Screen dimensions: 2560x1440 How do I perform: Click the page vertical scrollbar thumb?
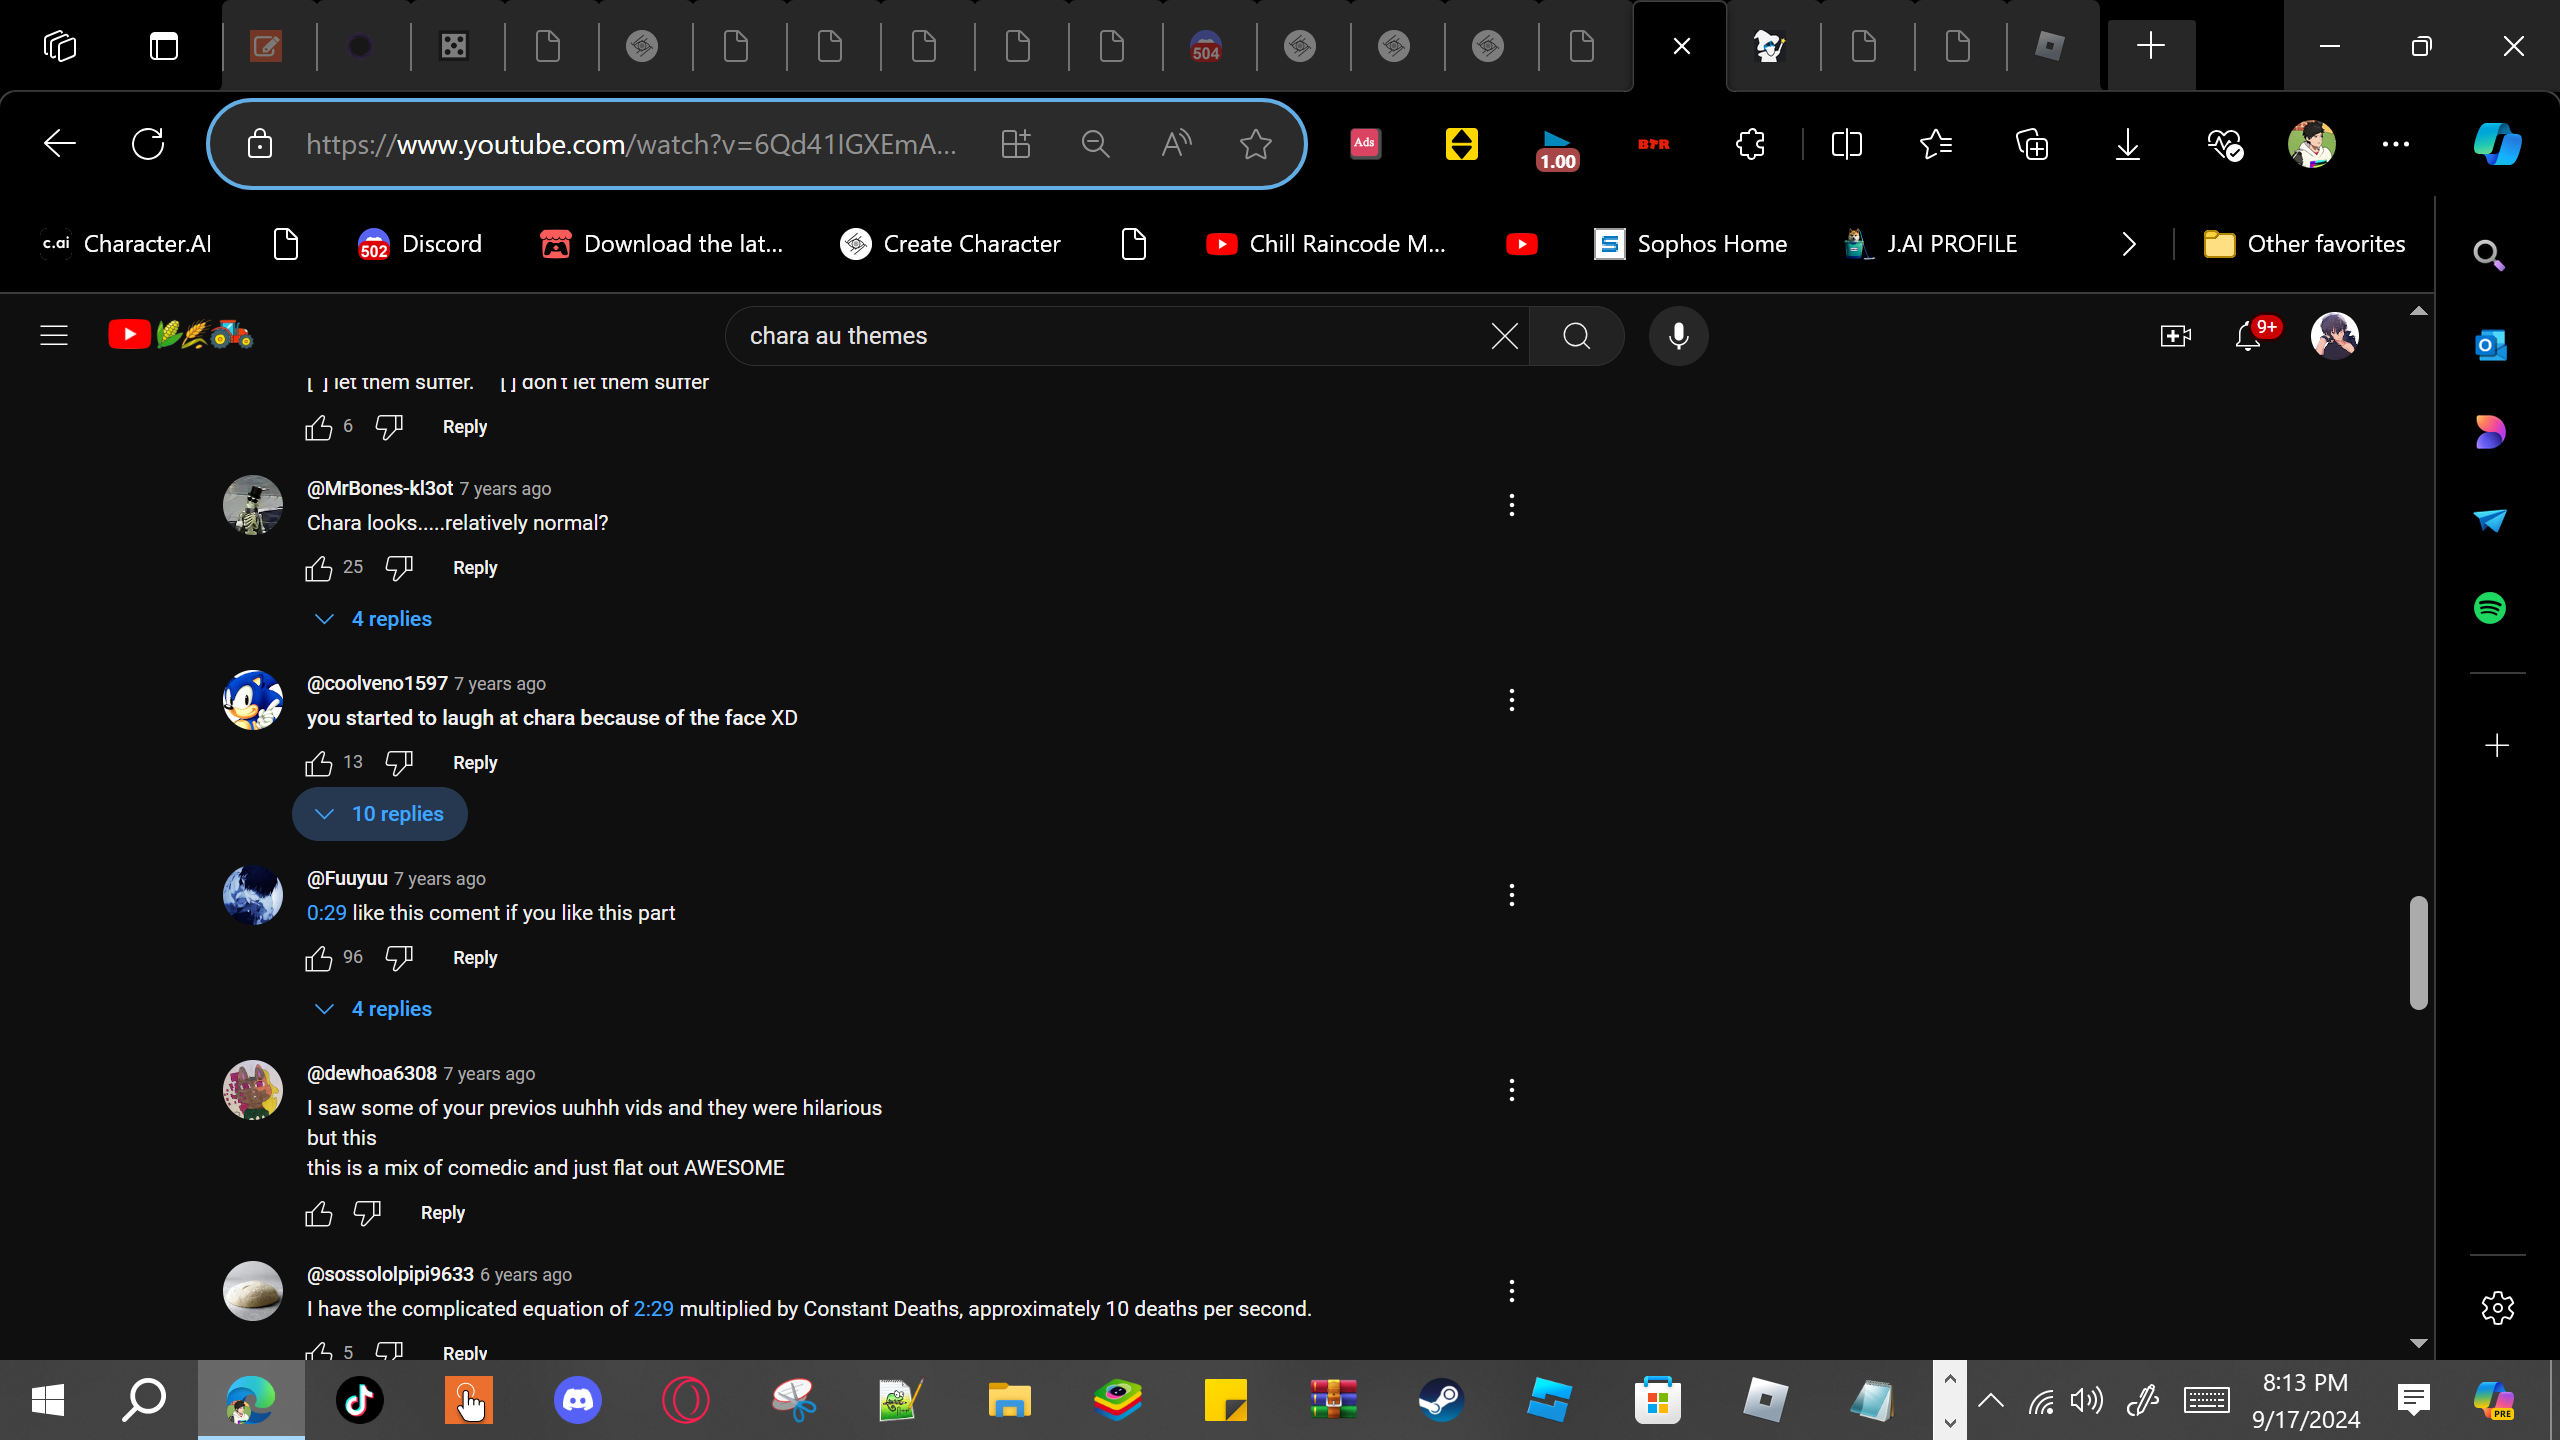(x=2418, y=952)
